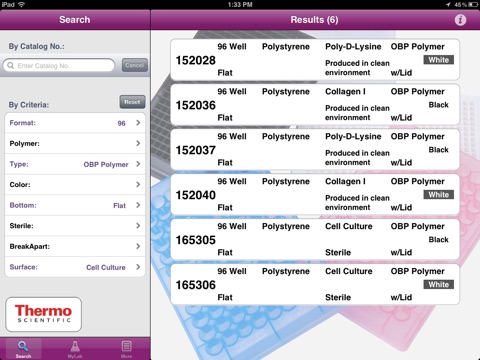Open result catalog number 152040

pyautogui.click(x=196, y=195)
